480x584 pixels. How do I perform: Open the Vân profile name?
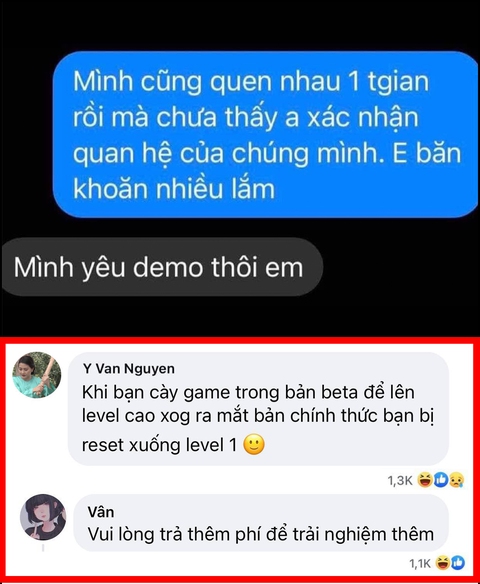coord(101,512)
